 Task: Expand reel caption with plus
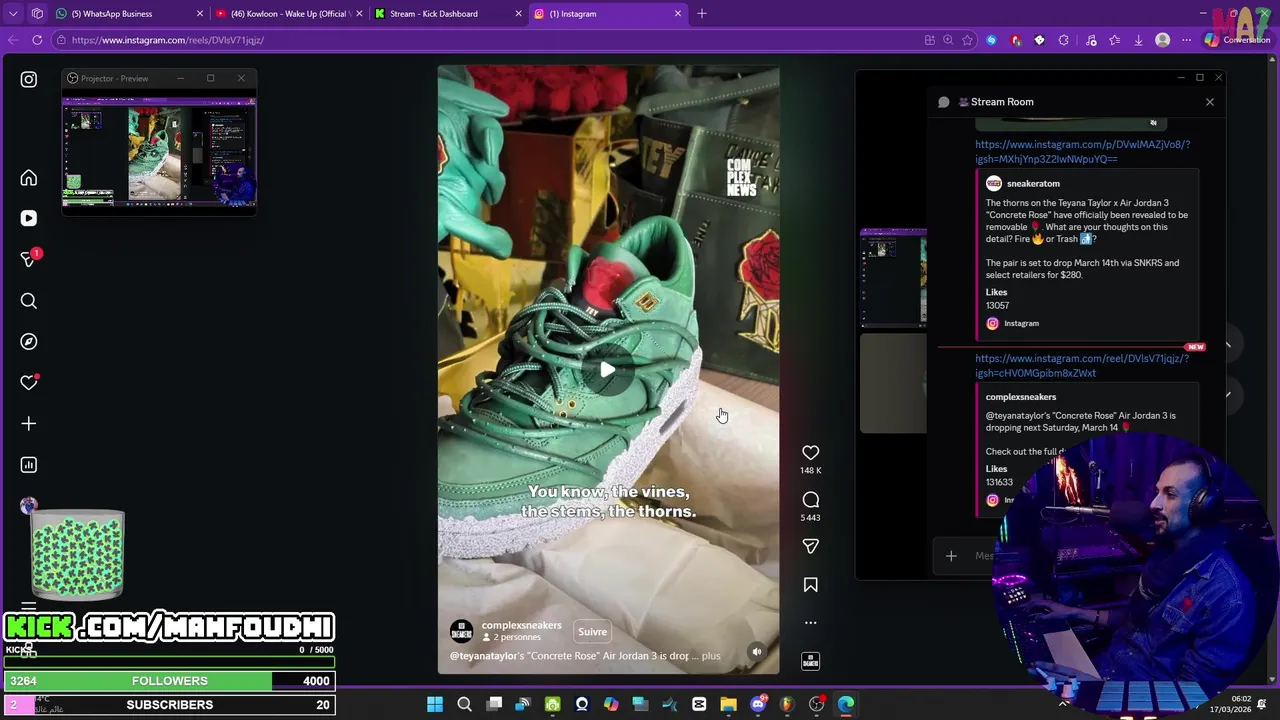pyautogui.click(x=710, y=656)
